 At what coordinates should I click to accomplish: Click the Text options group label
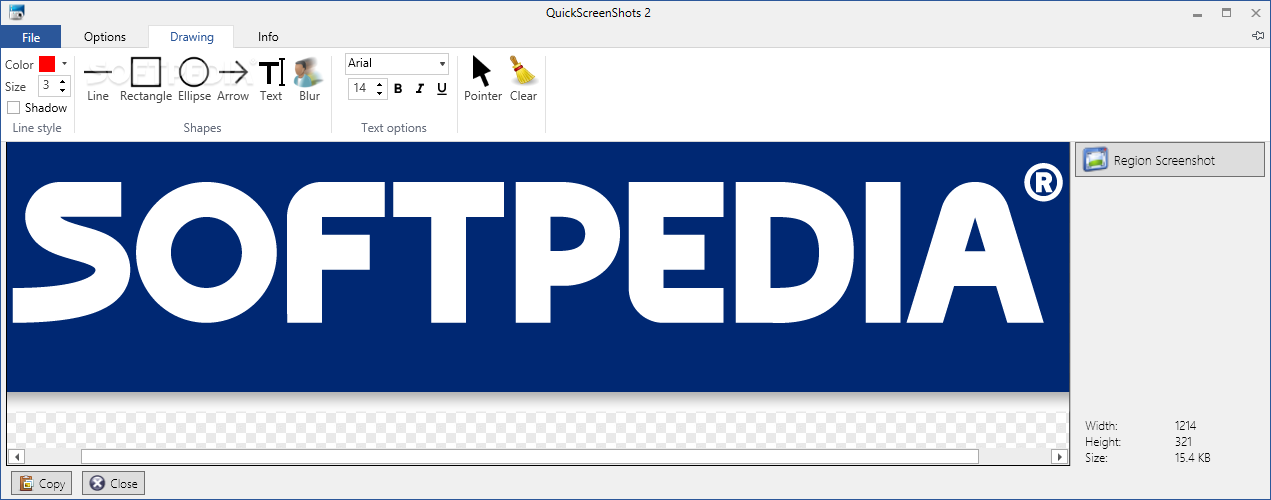click(x=394, y=128)
